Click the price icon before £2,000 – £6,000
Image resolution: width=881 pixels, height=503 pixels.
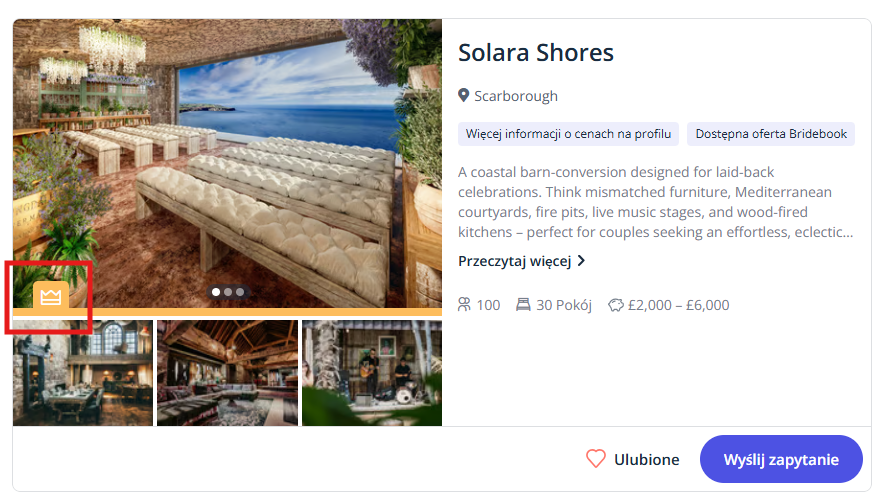616,305
